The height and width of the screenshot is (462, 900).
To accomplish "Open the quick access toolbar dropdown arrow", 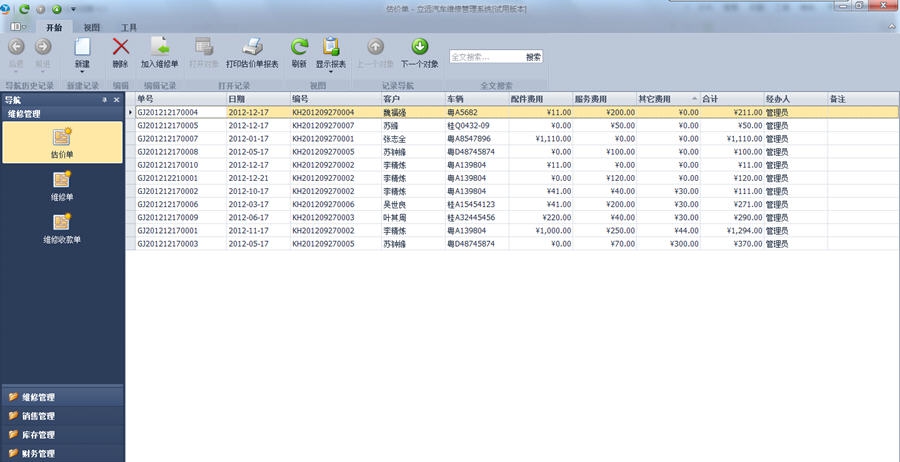I will click(73, 9).
